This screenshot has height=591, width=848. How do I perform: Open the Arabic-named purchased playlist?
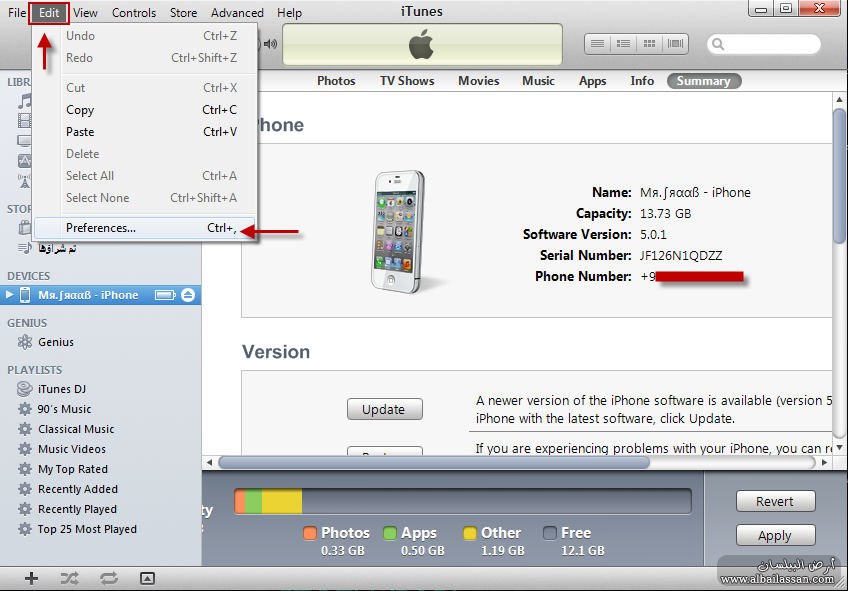click(57, 249)
